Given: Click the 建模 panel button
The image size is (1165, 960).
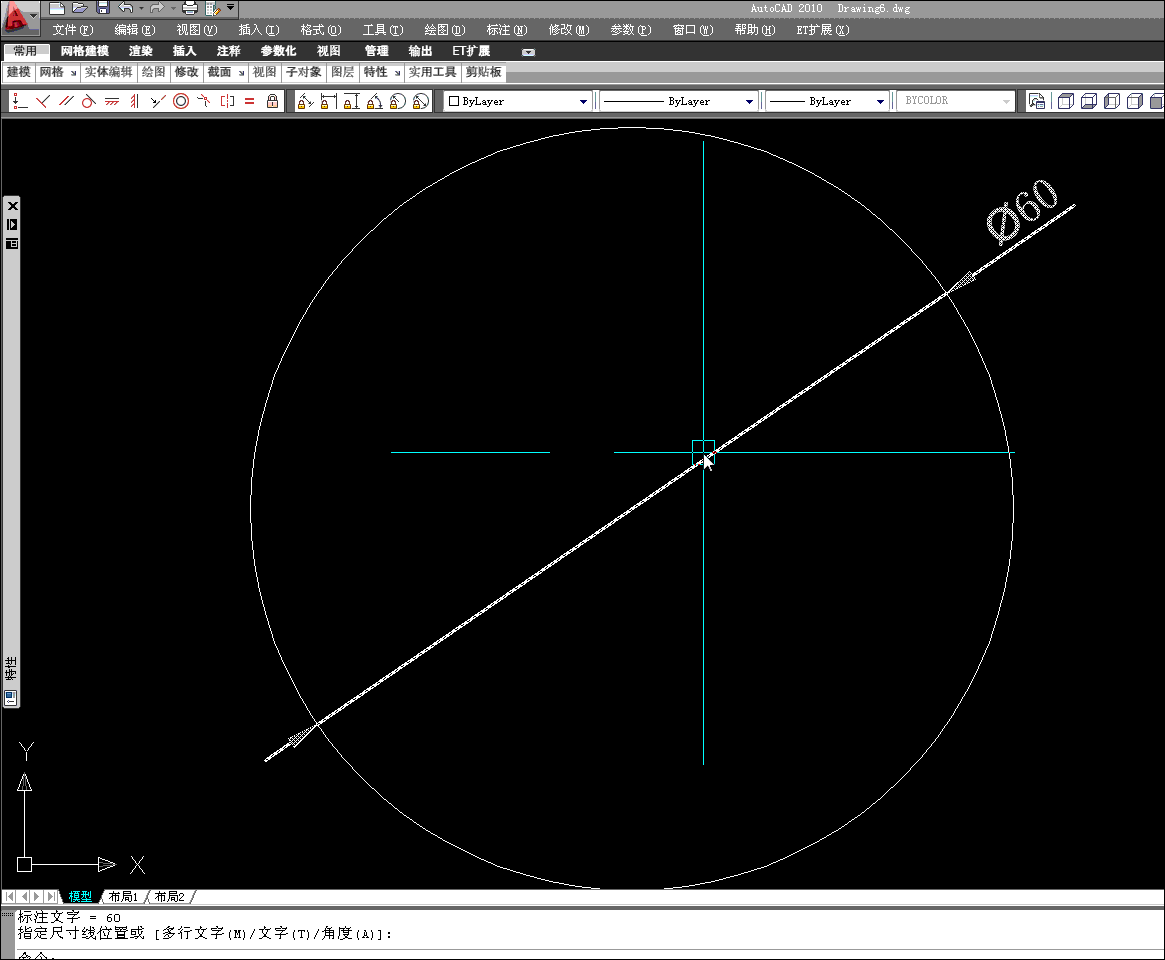Looking at the screenshot, I should (19, 72).
